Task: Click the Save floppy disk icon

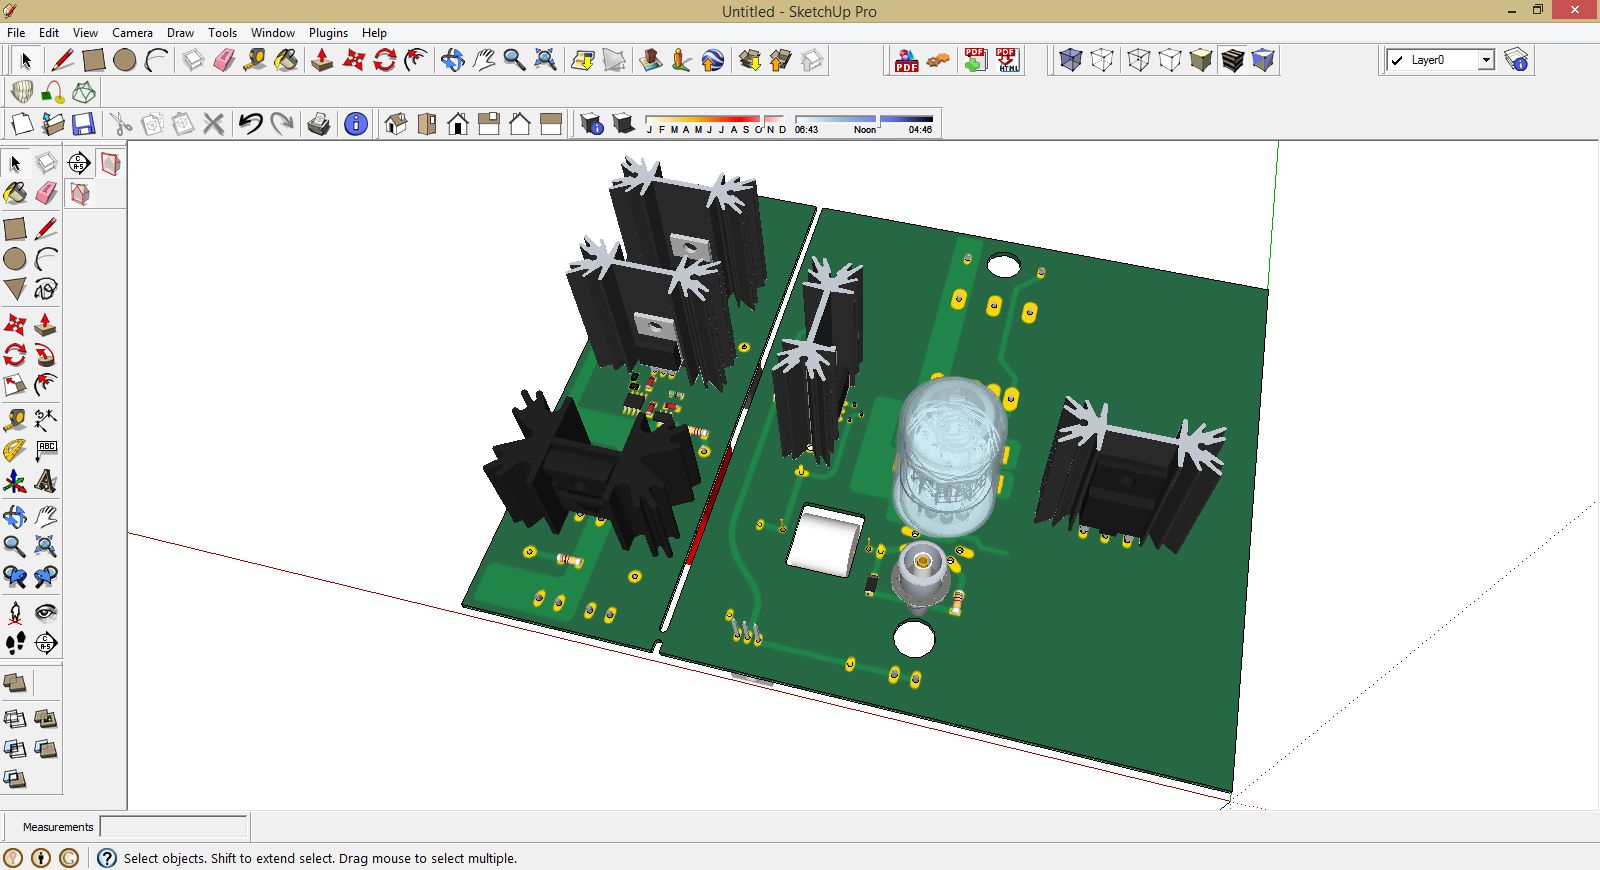Action: click(x=84, y=124)
